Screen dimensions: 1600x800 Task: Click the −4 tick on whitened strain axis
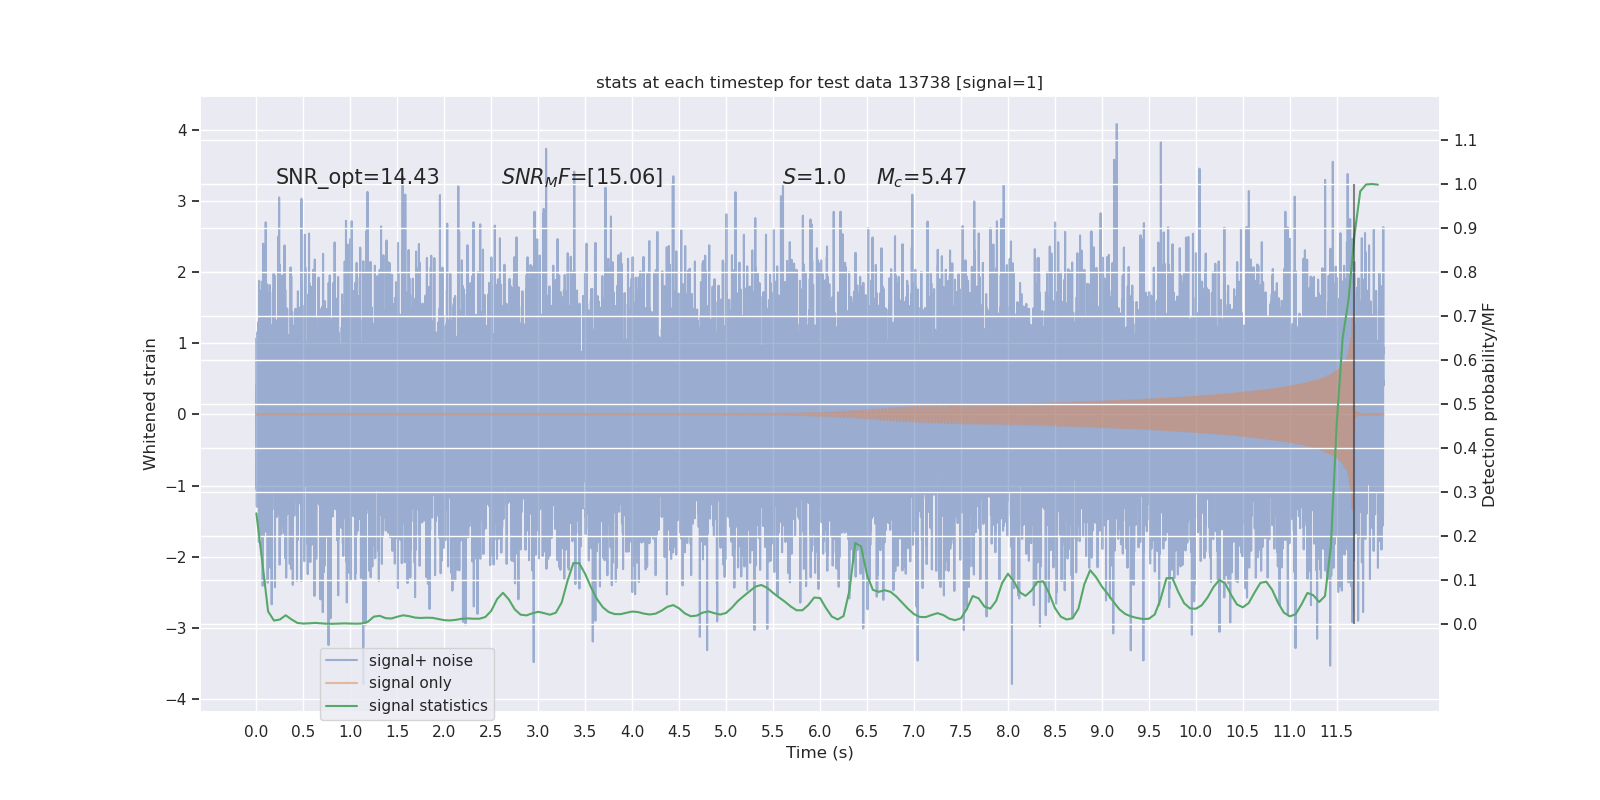pos(180,699)
